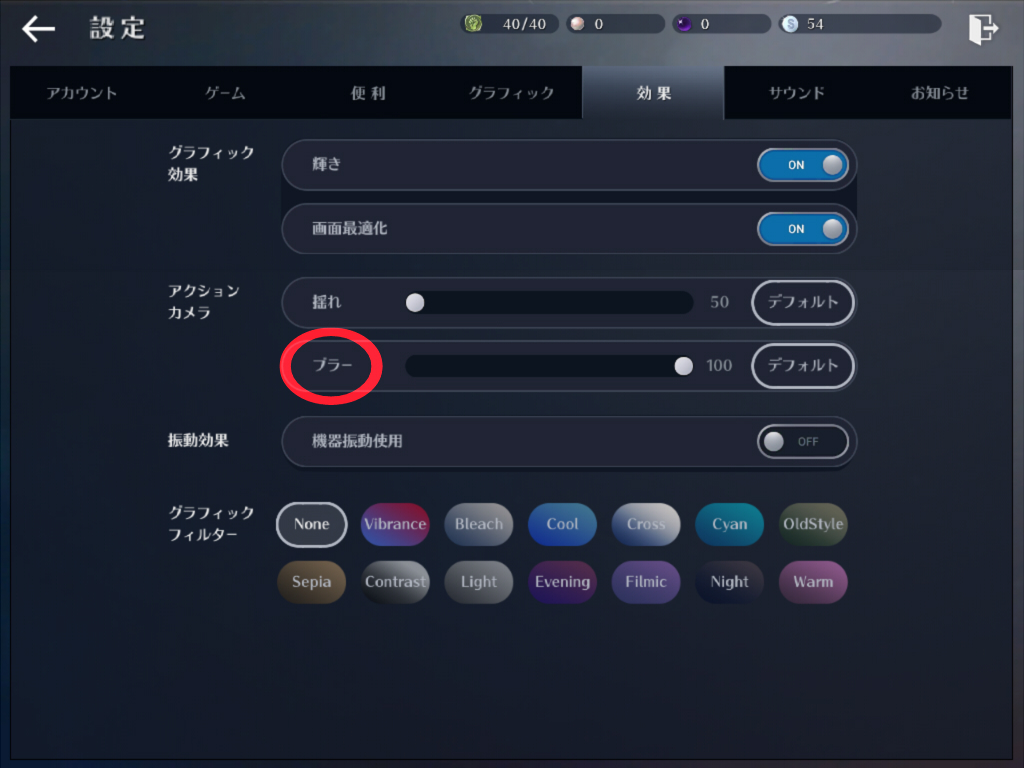Screen dimensions: 1024x768
Task: Open the お知らせ tab
Action: click(x=940, y=93)
